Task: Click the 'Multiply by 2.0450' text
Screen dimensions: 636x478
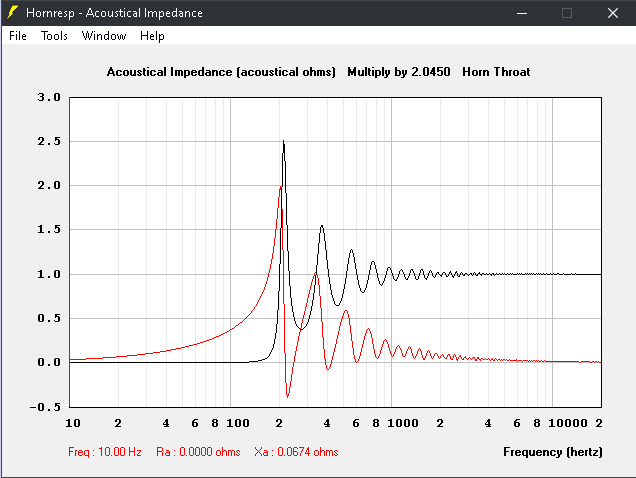Action: click(399, 72)
